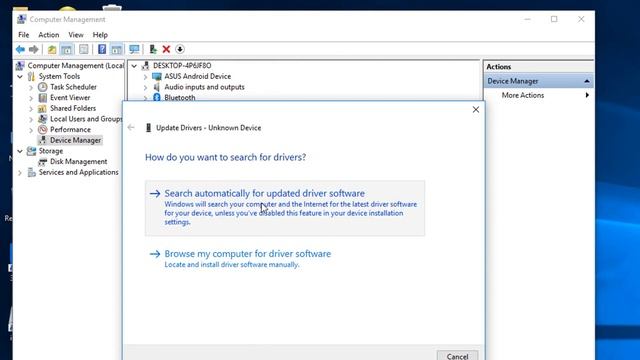Image resolution: width=640 pixels, height=360 pixels.
Task: Click the gray Forward arrow in toolbar
Action: click(x=33, y=49)
